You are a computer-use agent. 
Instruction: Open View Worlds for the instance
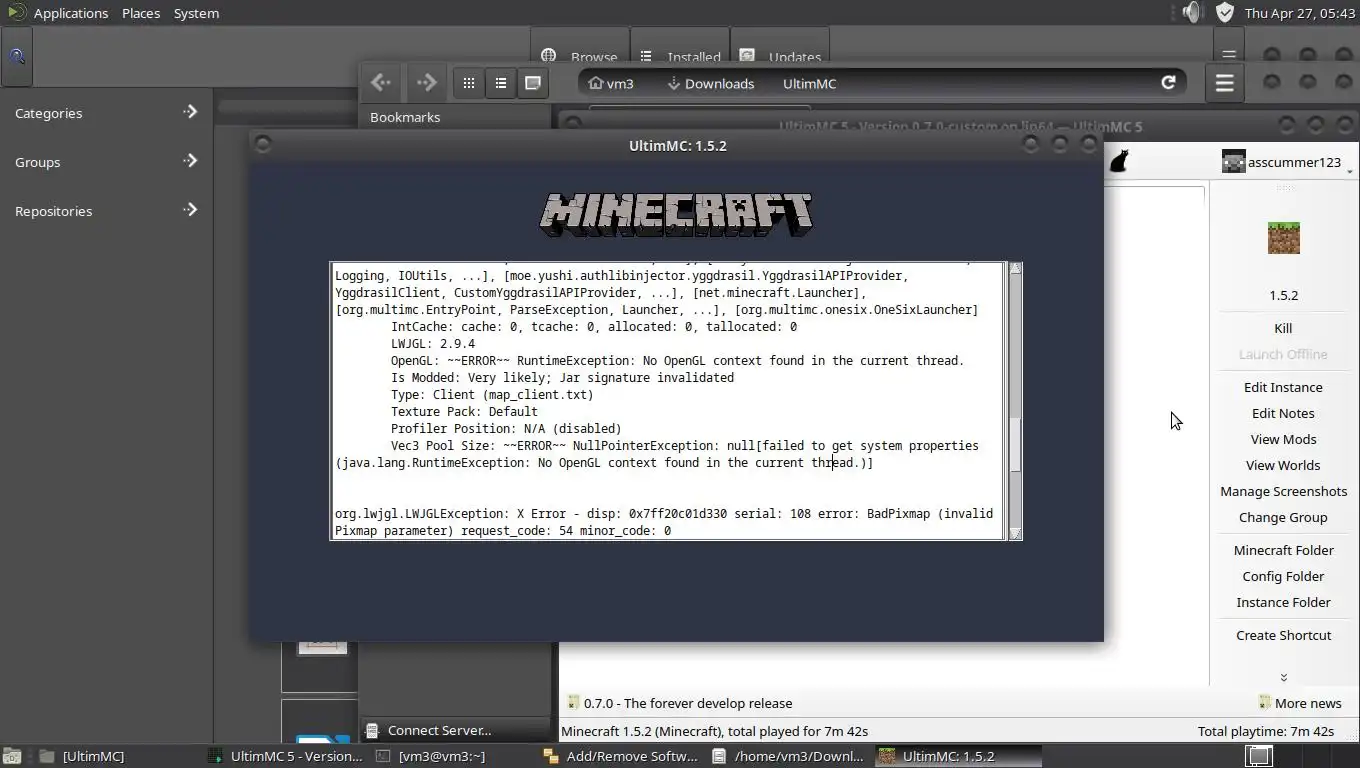click(1283, 465)
